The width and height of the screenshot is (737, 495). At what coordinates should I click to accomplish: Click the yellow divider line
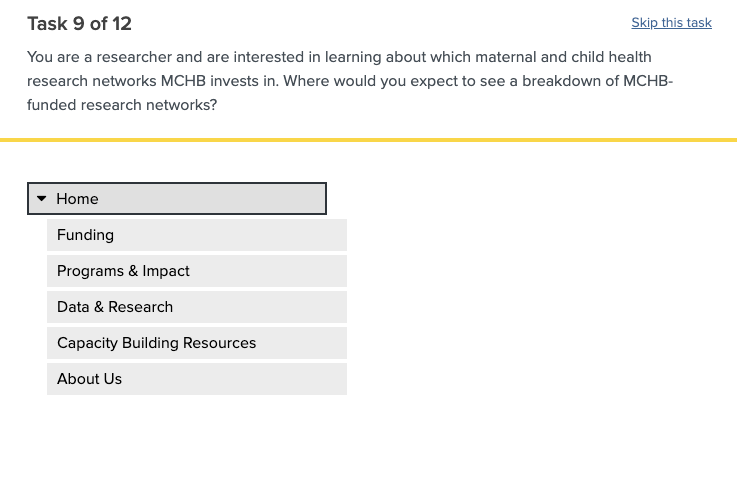pos(368,140)
